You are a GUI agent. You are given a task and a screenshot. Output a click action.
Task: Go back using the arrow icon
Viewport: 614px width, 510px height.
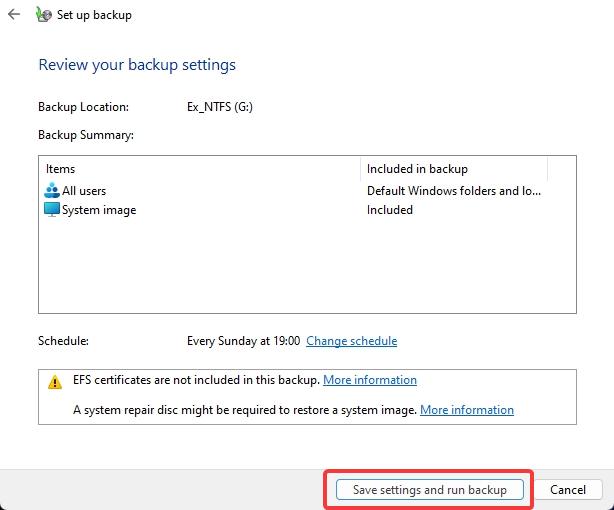(x=14, y=14)
